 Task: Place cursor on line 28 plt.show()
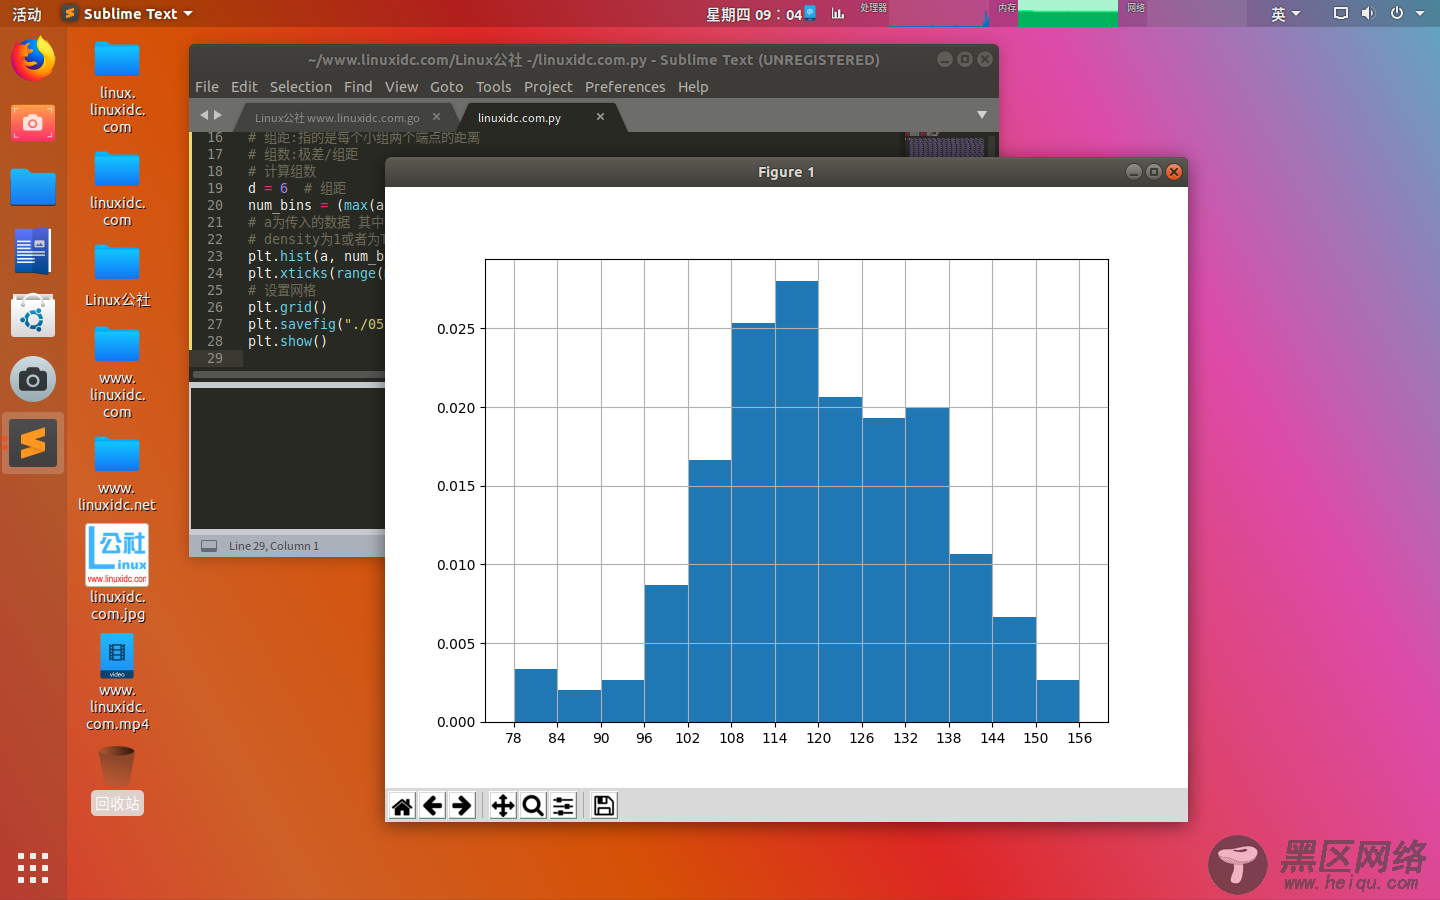click(x=287, y=341)
